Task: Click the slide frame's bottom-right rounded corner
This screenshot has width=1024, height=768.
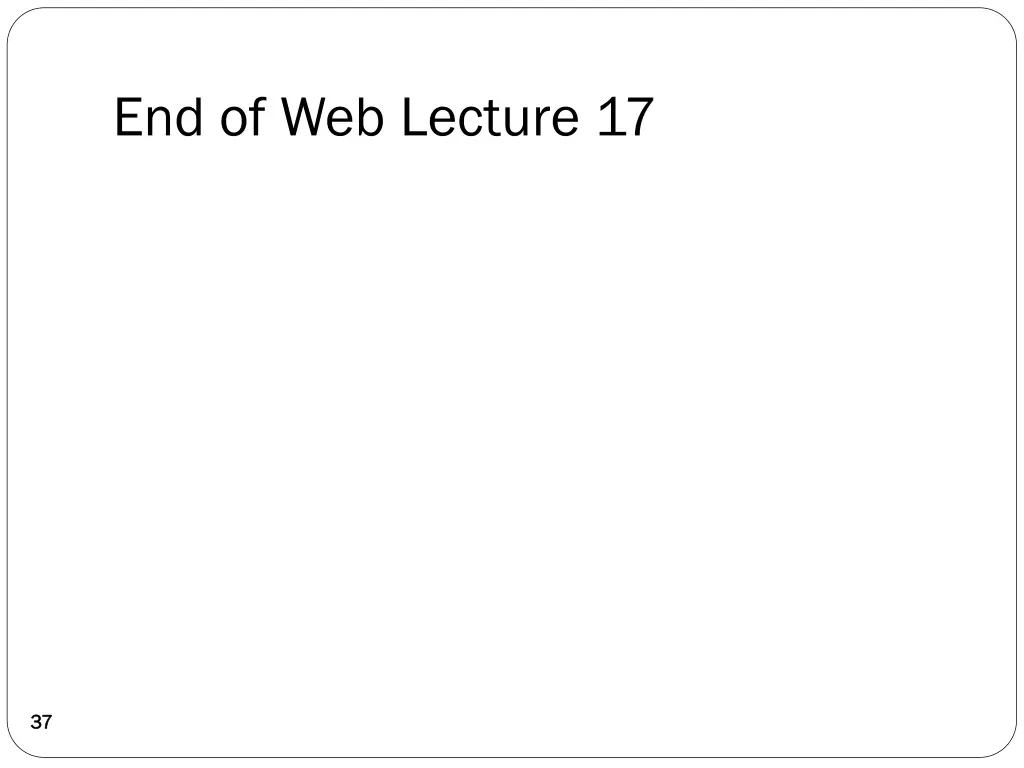Action: coord(1006,747)
